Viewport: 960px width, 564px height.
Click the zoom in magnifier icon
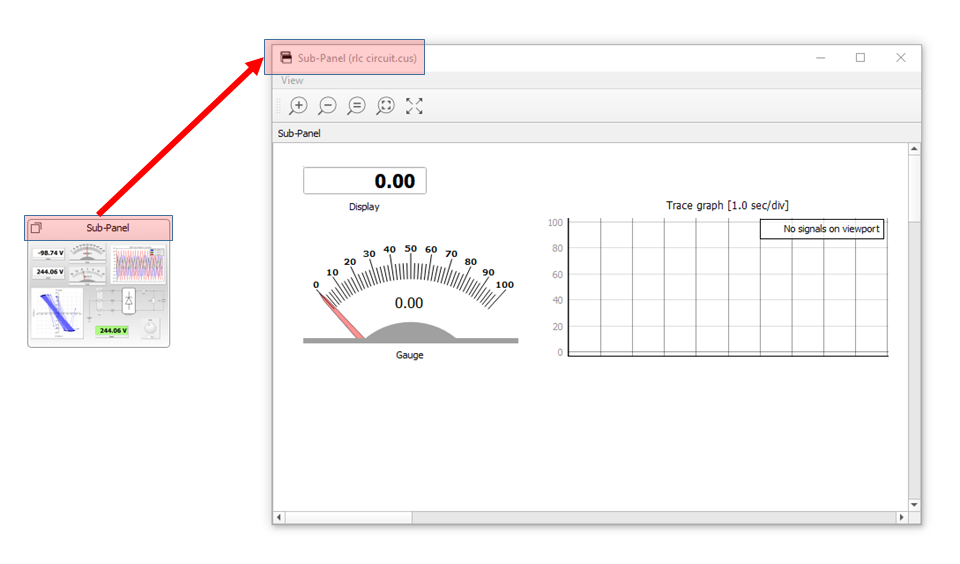(298, 106)
